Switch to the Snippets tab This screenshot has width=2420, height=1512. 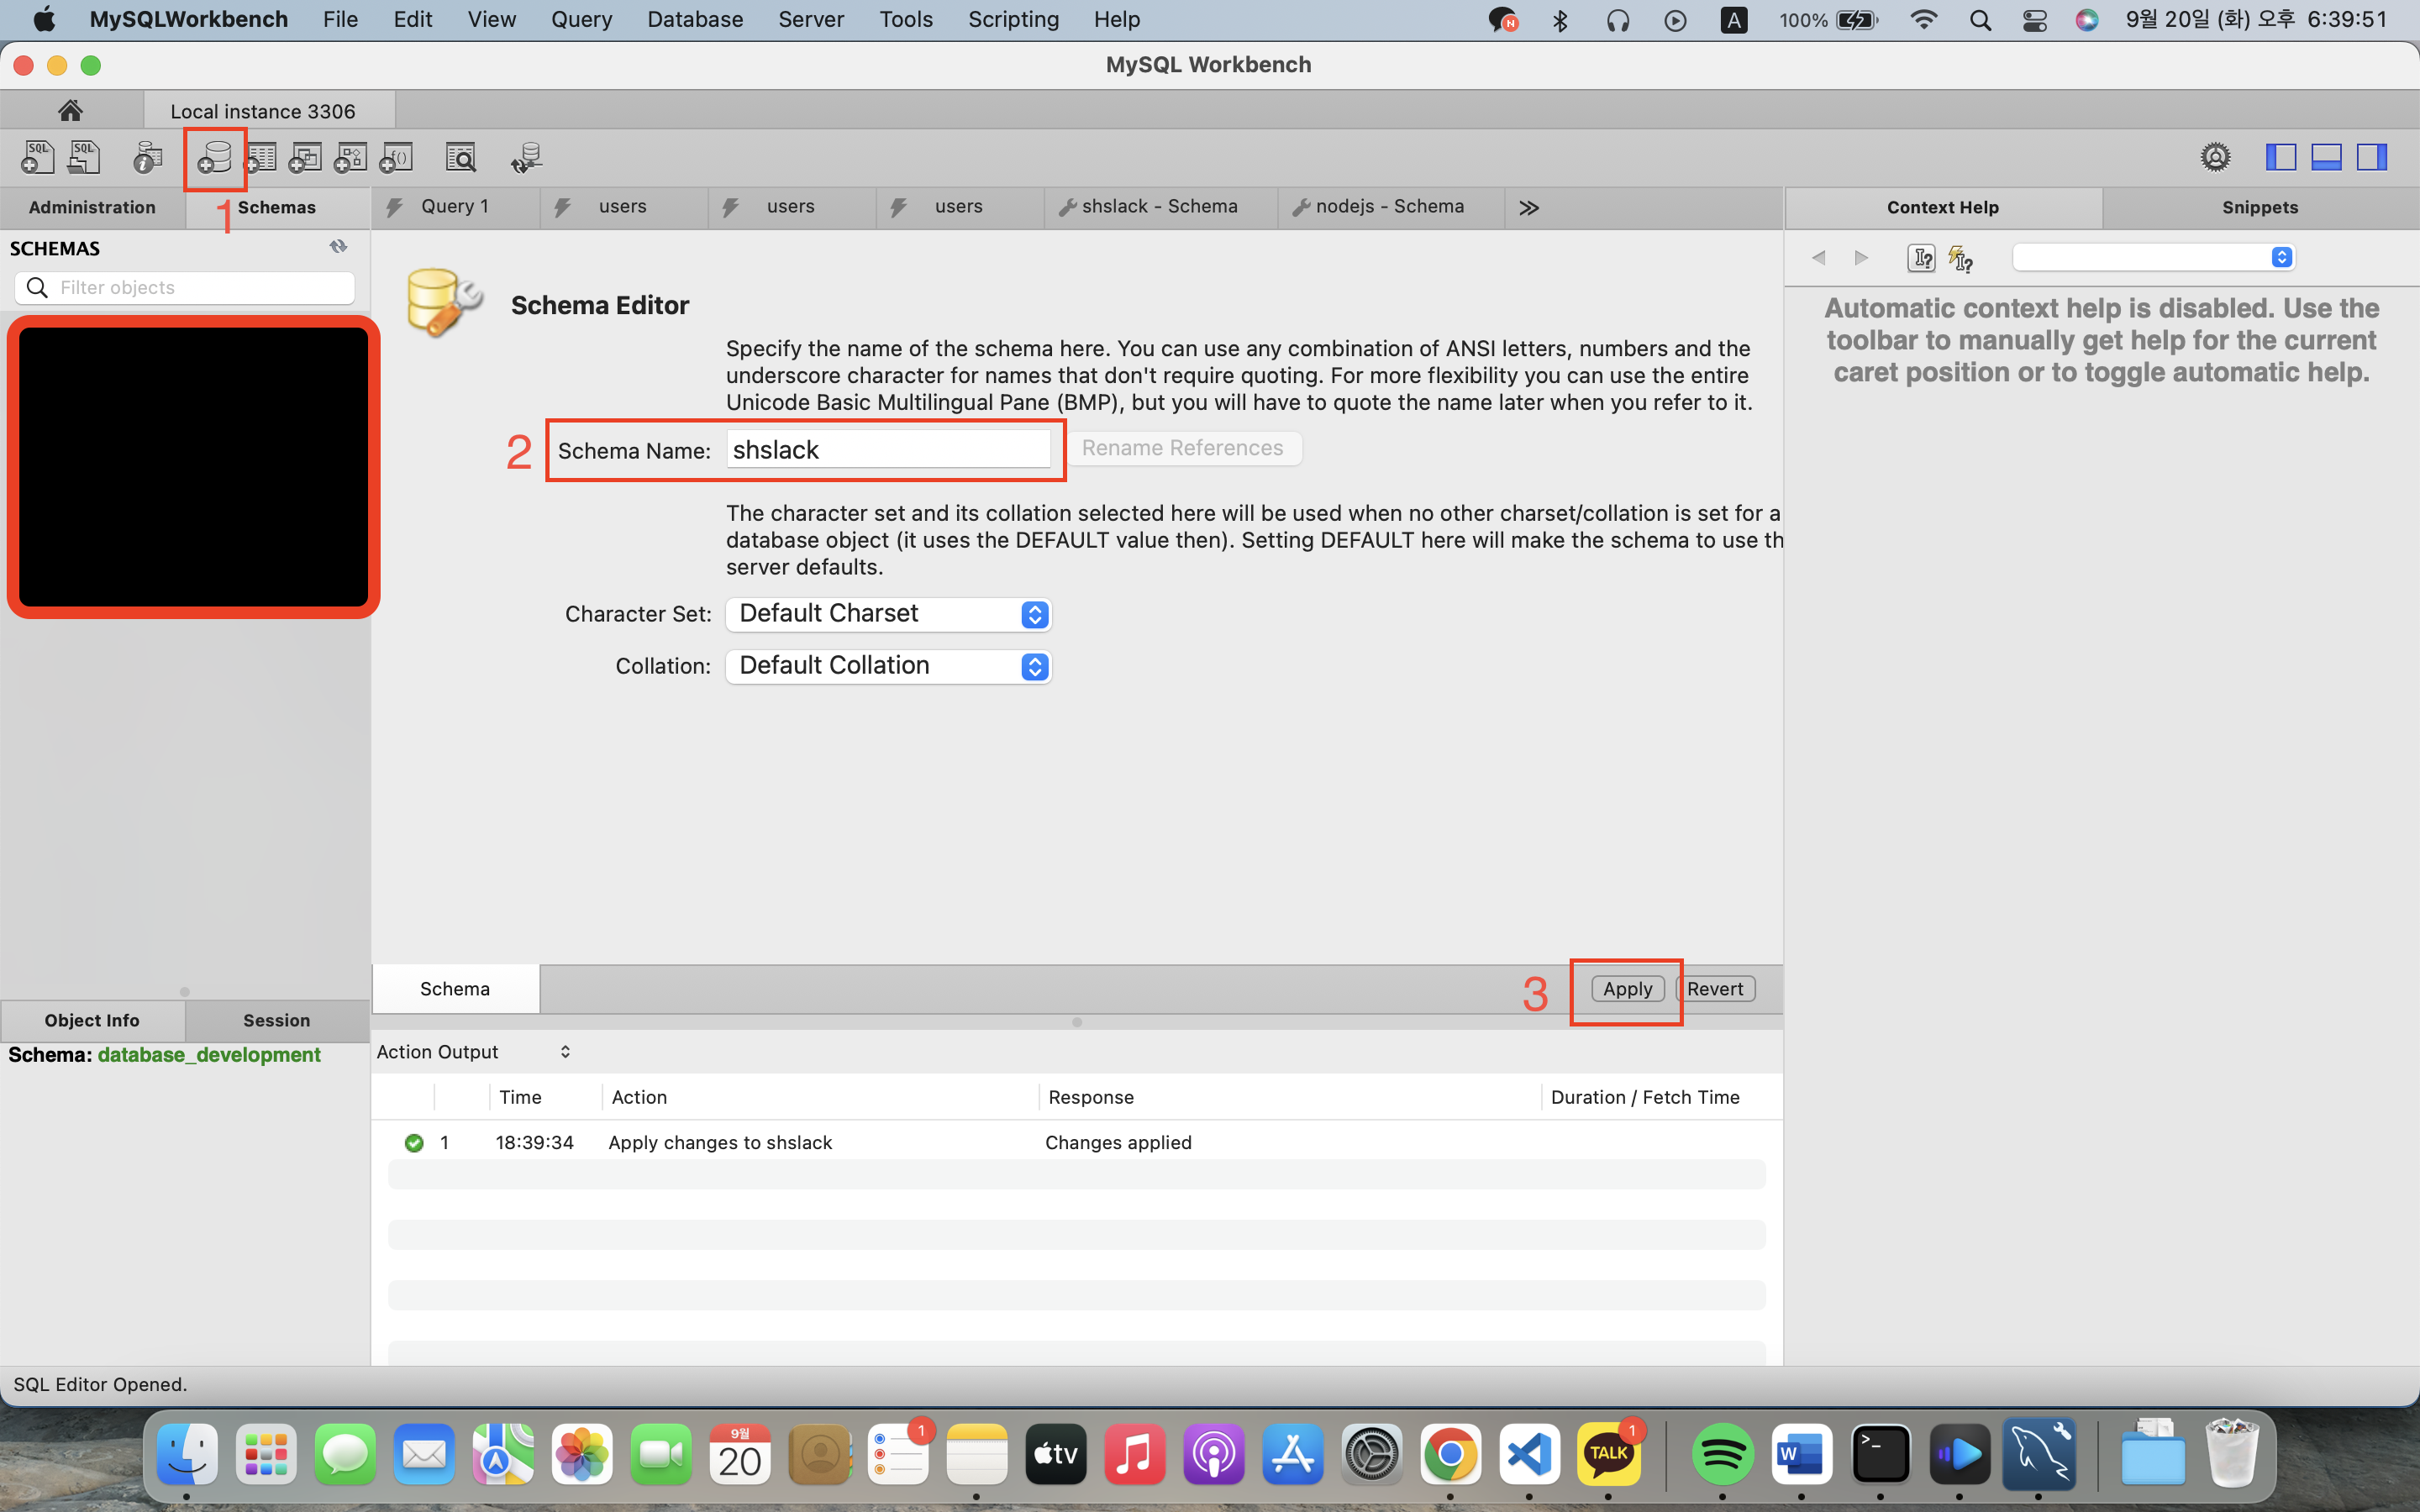coord(2260,207)
